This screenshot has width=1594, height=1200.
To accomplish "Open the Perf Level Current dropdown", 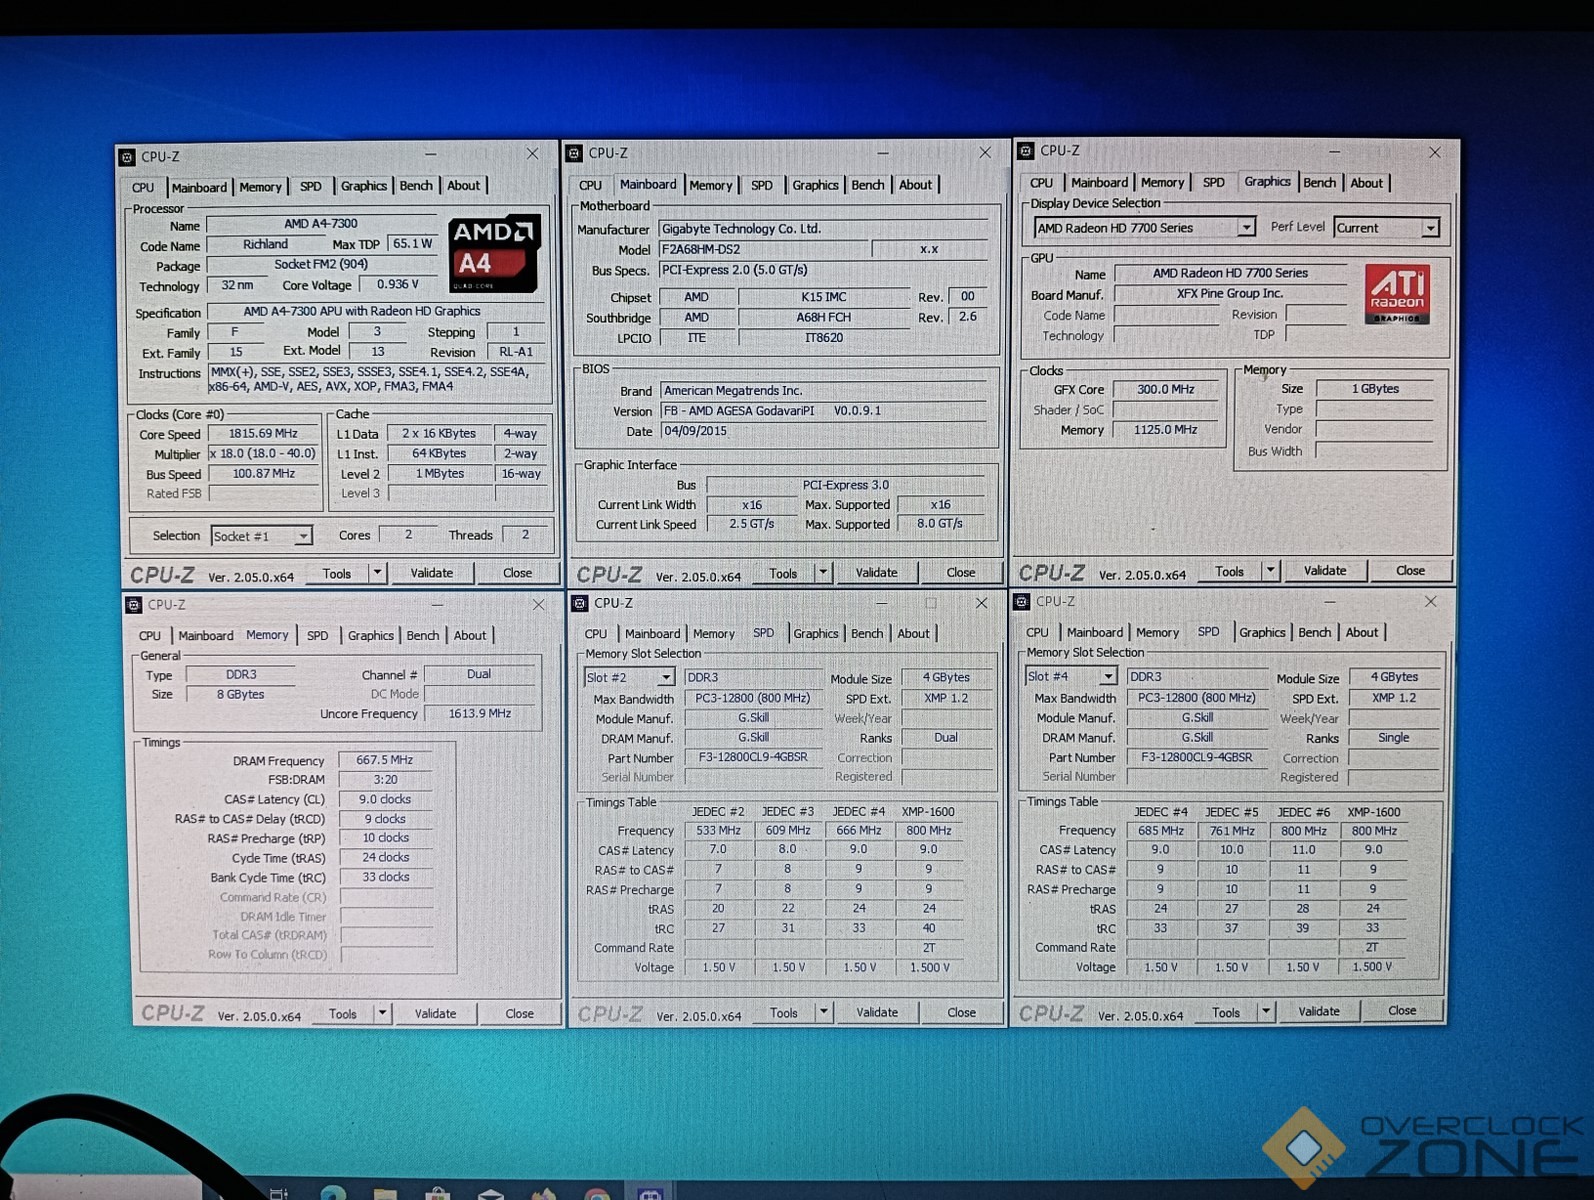I will click(1430, 228).
